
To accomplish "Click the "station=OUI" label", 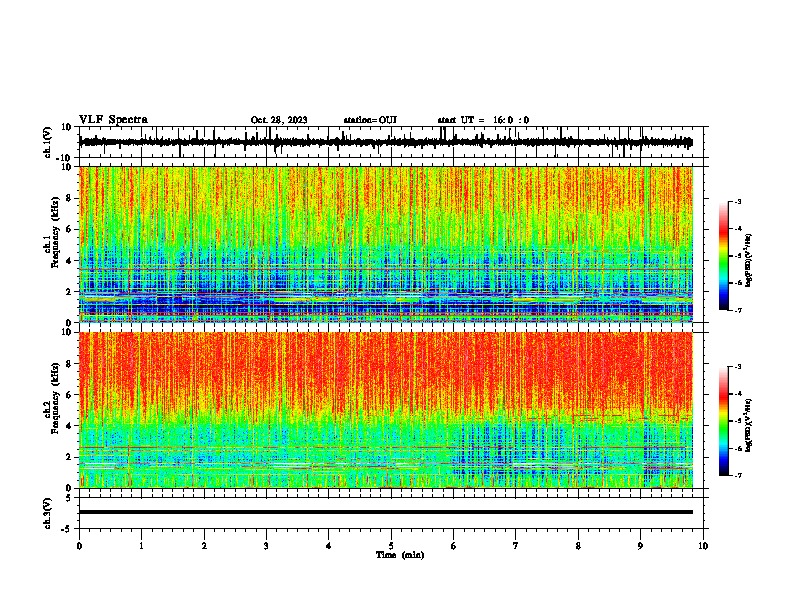I will 370,120.
